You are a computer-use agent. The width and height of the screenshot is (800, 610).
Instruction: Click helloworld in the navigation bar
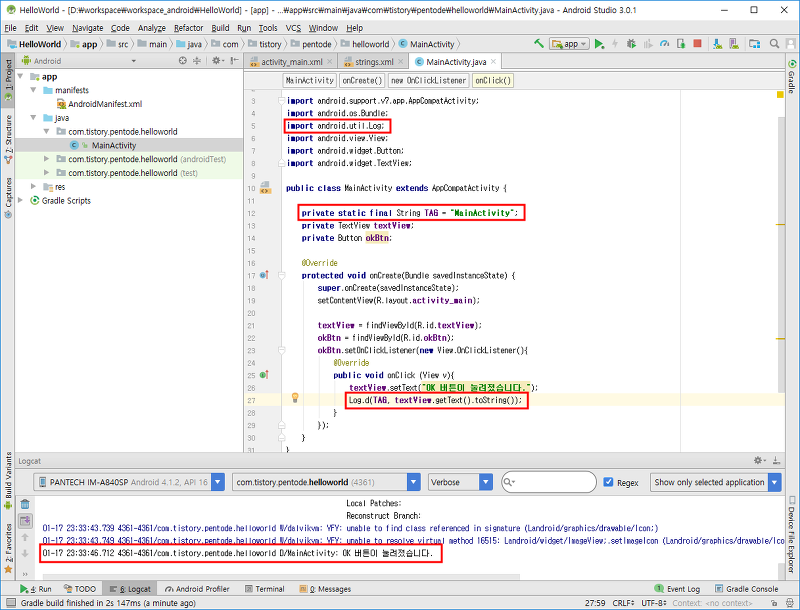pyautogui.click(x=365, y=44)
